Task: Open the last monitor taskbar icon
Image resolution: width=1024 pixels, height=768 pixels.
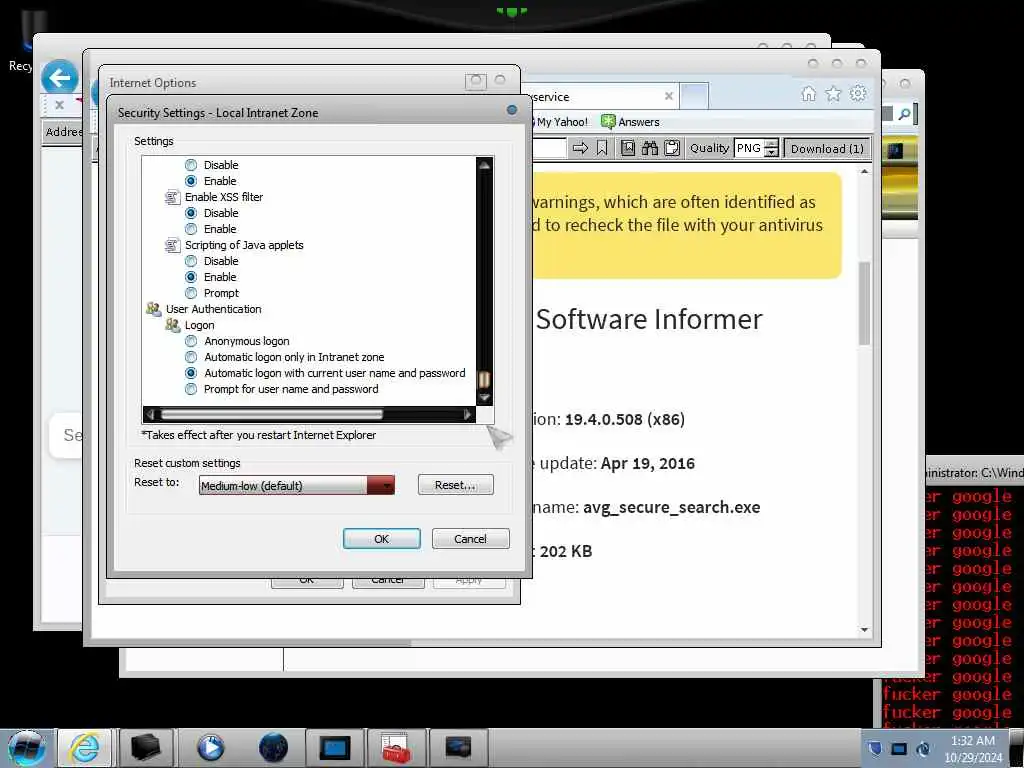Action: click(458, 747)
